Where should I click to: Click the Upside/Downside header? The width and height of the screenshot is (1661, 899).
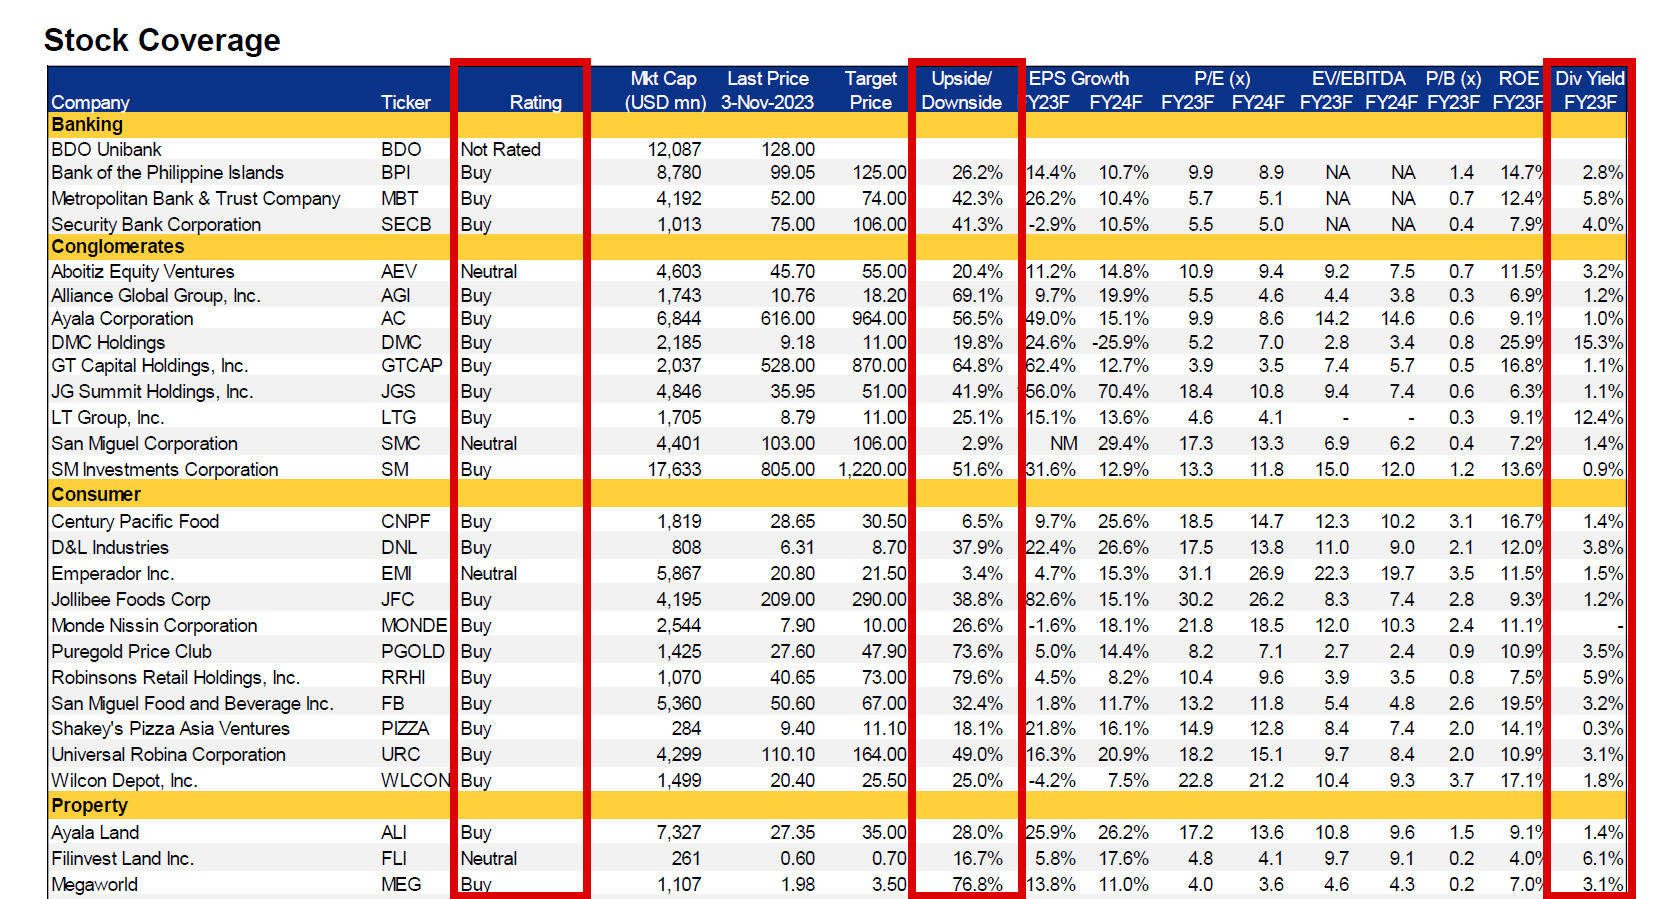pos(961,90)
